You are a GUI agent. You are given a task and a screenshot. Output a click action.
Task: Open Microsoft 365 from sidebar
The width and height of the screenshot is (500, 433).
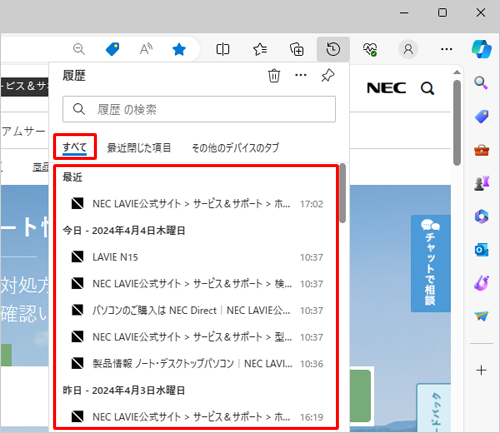tap(482, 216)
